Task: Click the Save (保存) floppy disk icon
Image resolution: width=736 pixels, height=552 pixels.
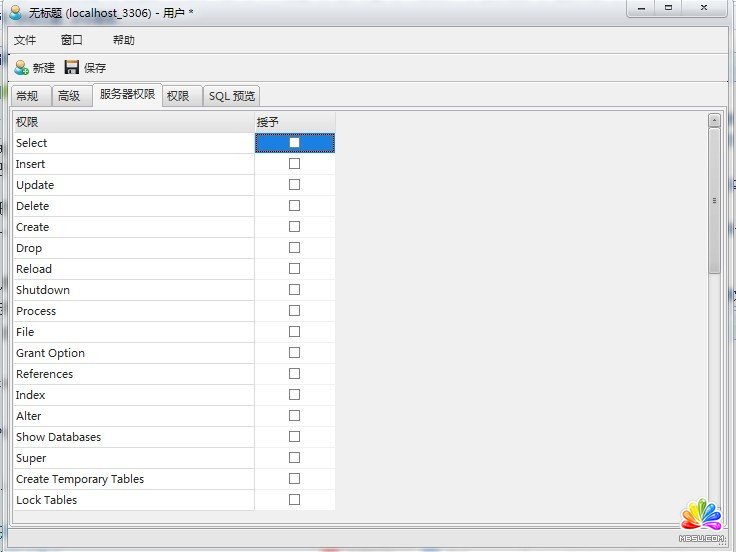Action: pos(72,68)
